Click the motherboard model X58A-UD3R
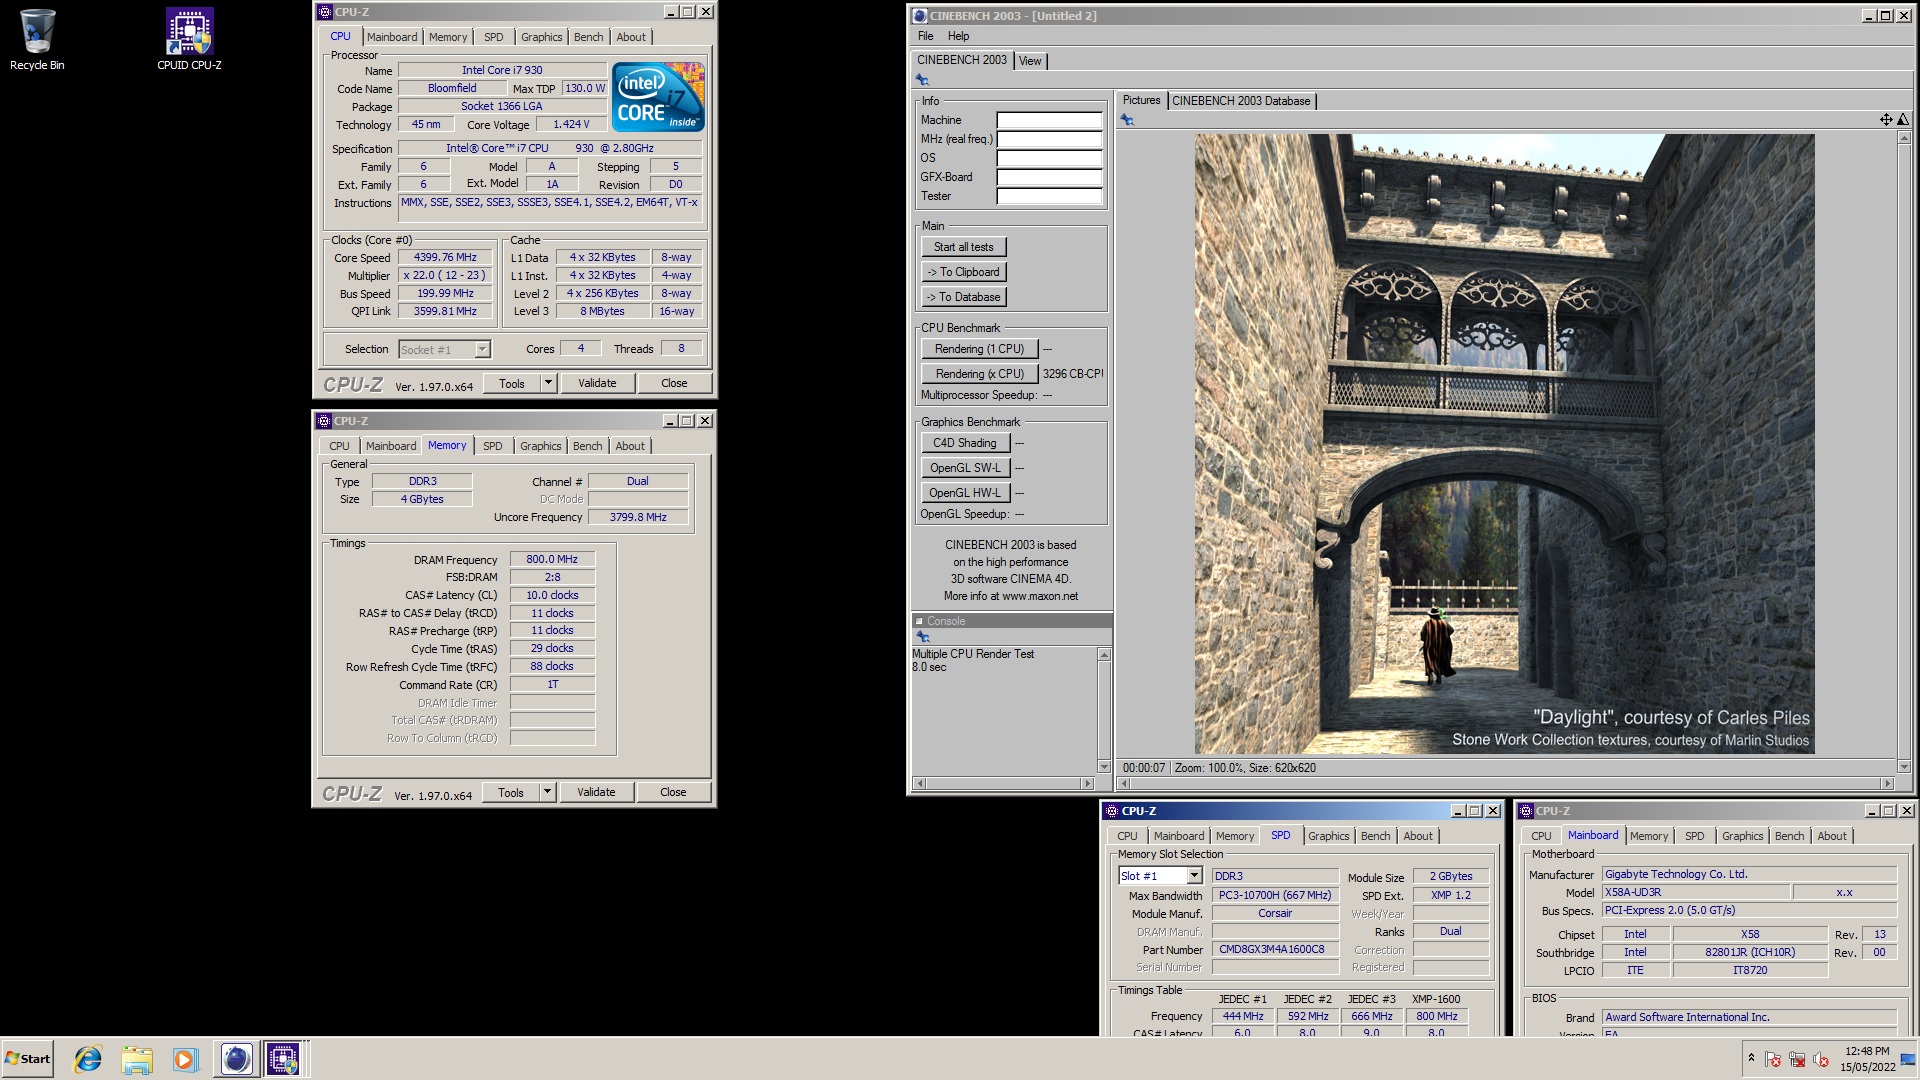 (x=1695, y=893)
